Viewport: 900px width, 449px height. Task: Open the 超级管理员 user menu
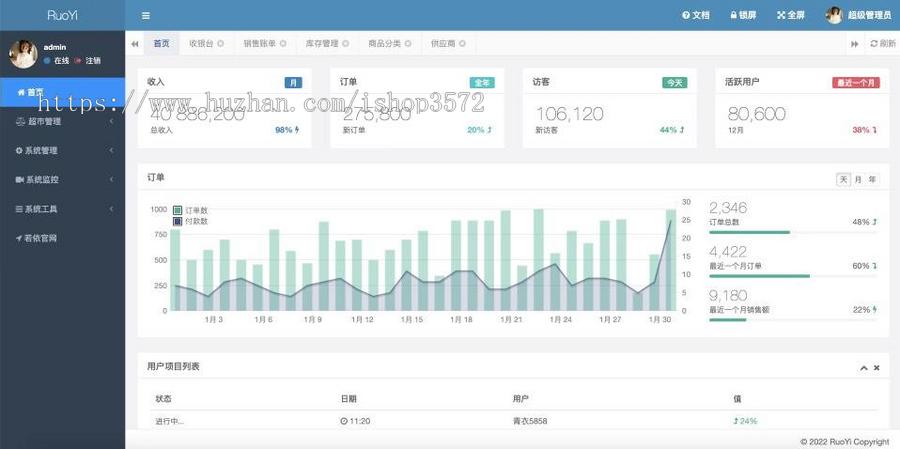[x=858, y=16]
